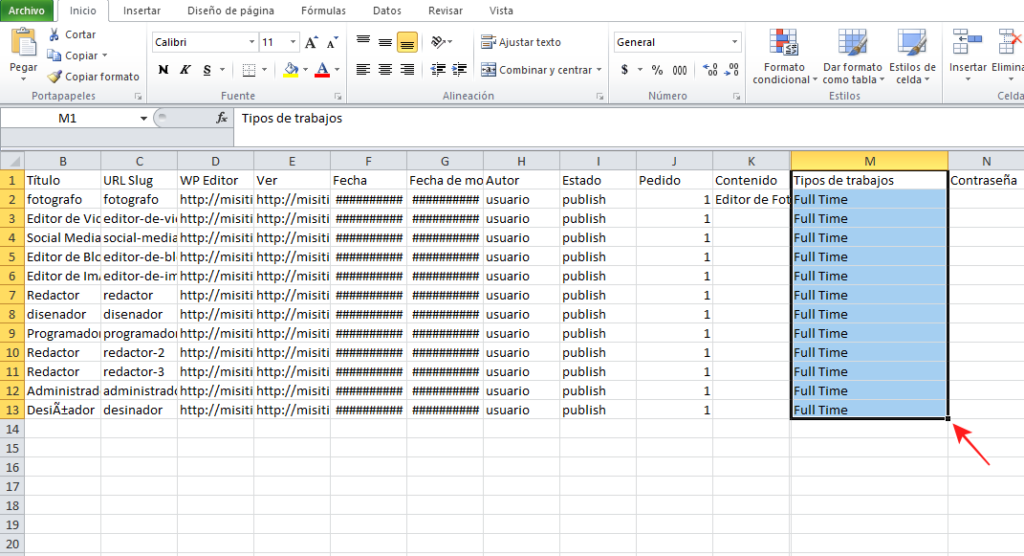Apply cell borders icon

pyautogui.click(x=249, y=69)
